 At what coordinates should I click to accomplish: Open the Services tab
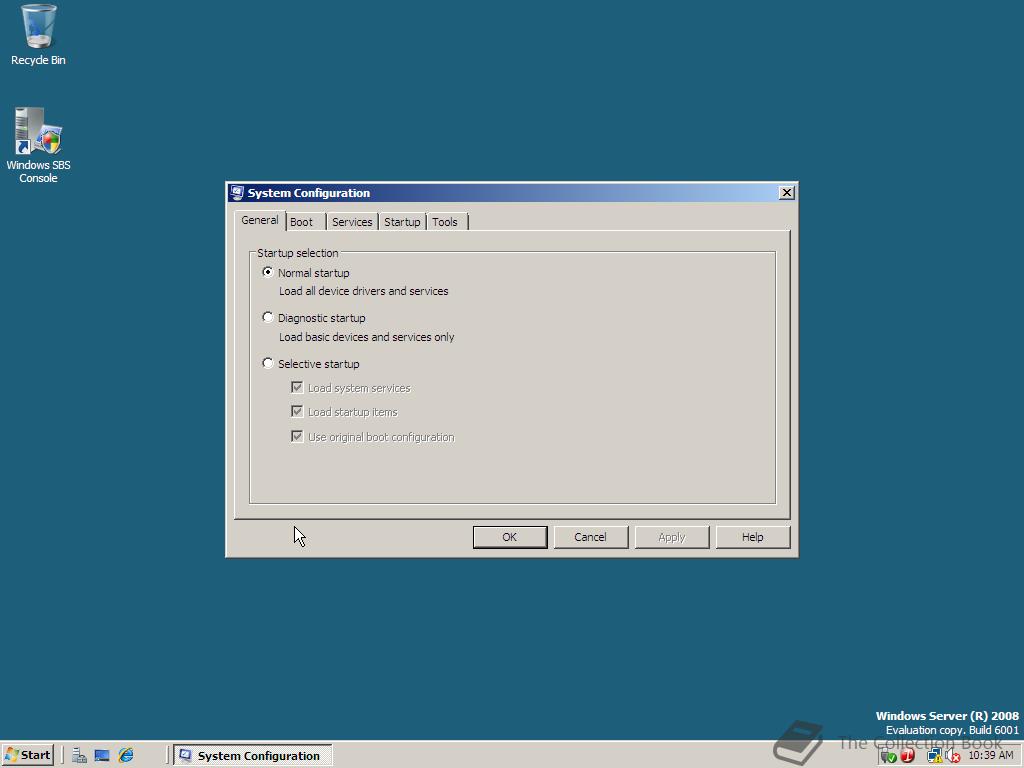pos(352,222)
